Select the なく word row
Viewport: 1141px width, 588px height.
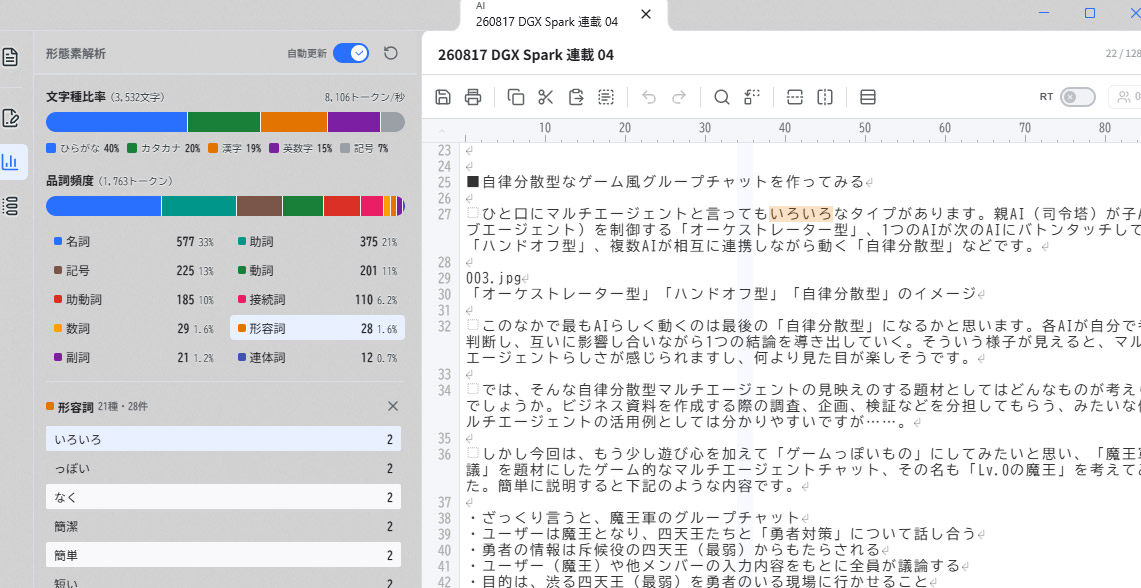(223, 498)
